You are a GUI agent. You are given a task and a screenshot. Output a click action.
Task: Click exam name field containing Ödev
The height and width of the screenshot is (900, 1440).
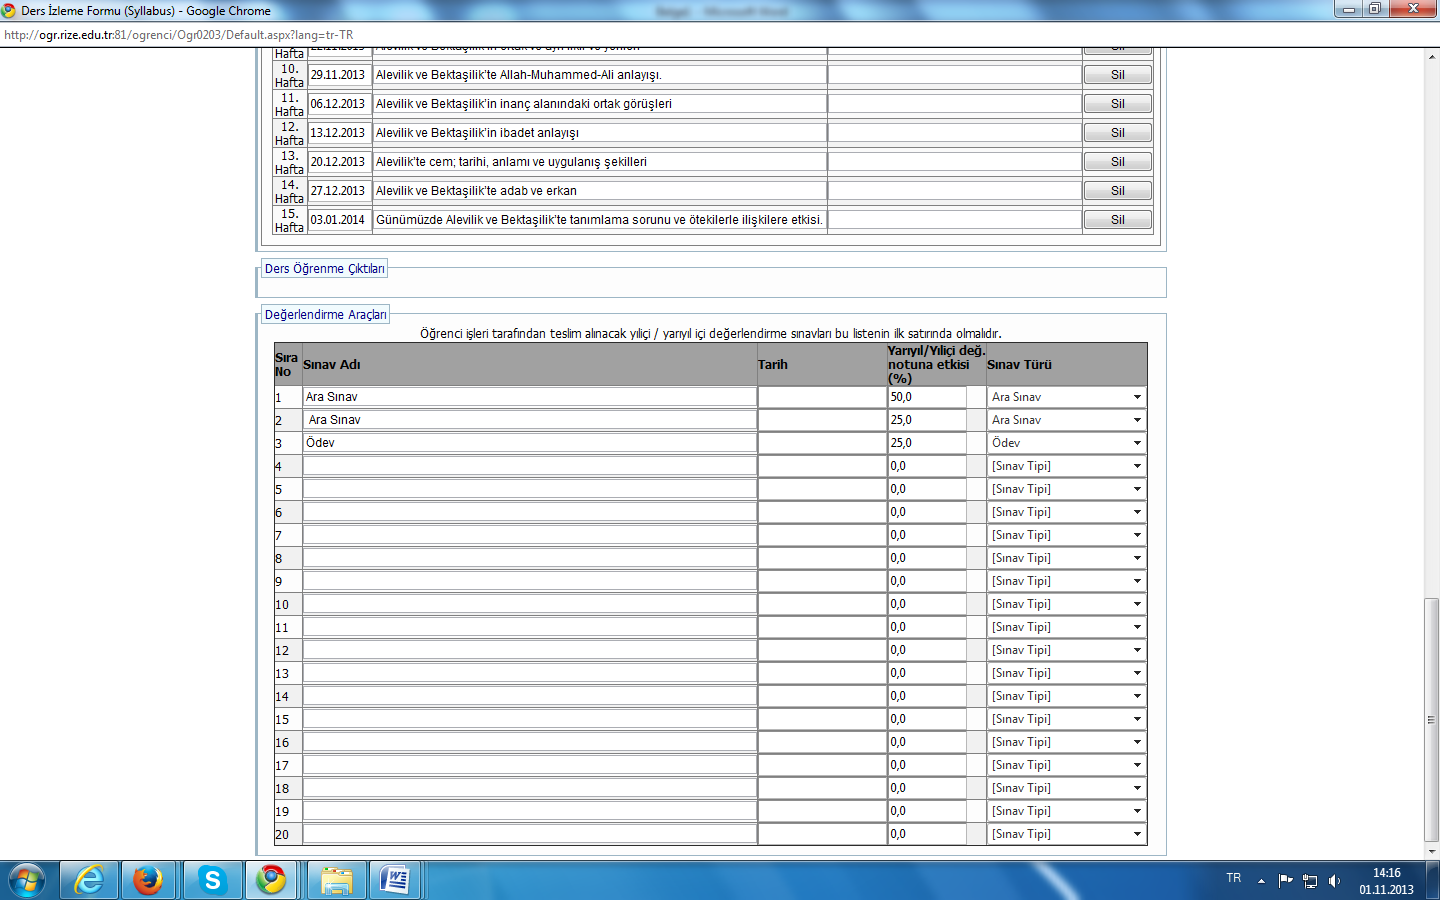(530, 443)
